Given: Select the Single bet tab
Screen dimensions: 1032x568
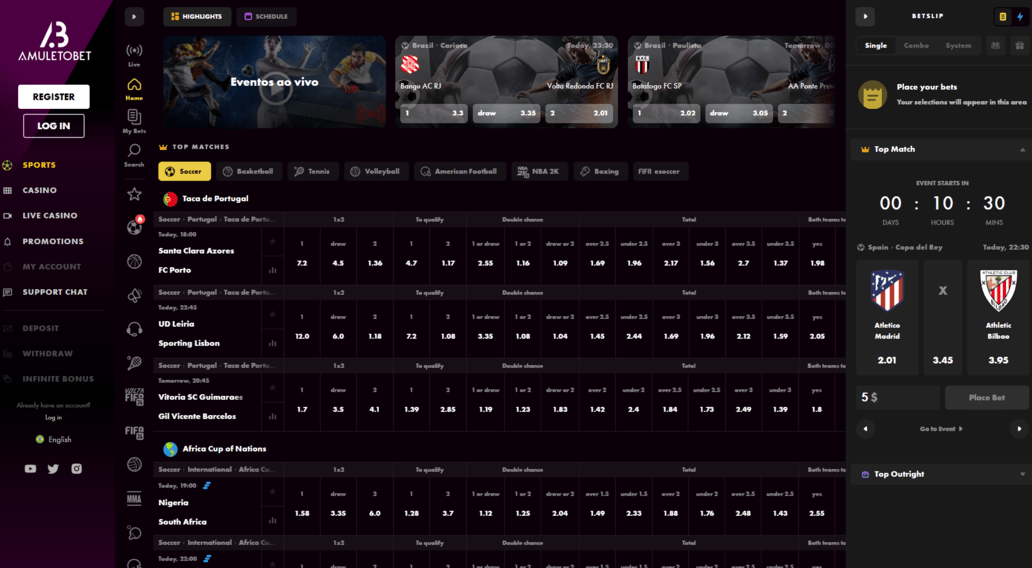Looking at the screenshot, I should coord(876,45).
